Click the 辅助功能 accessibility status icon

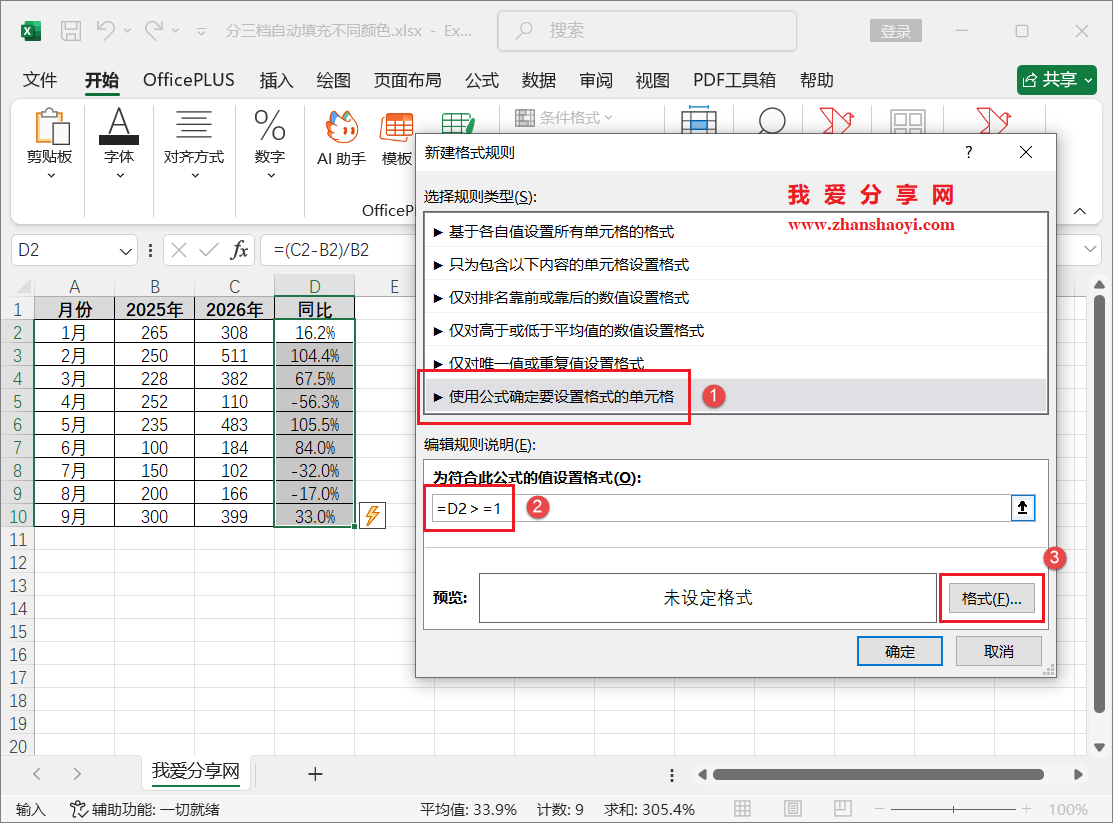tap(78, 809)
